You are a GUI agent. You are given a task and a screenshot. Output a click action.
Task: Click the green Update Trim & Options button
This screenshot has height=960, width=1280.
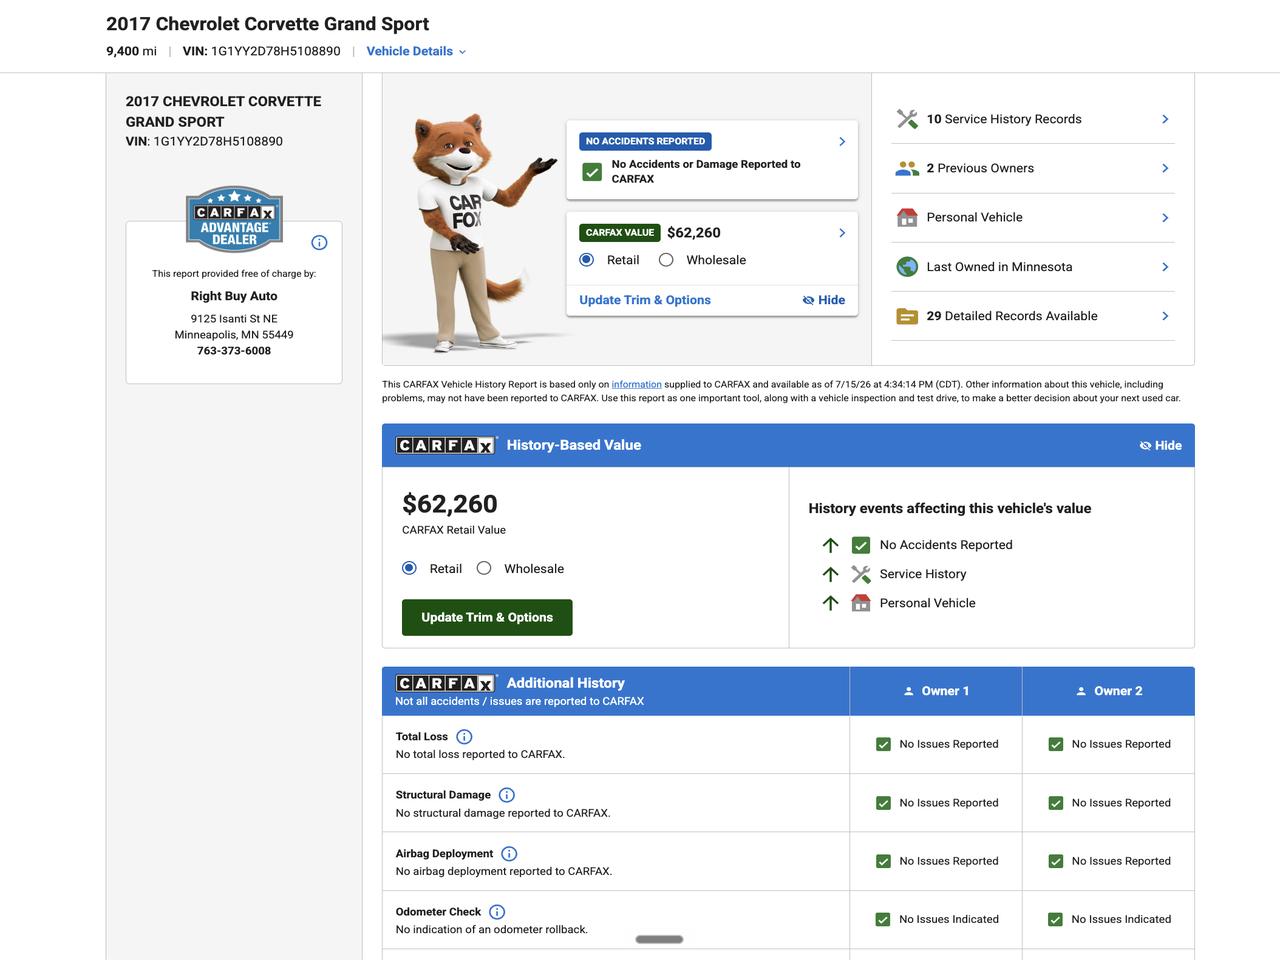click(x=487, y=617)
